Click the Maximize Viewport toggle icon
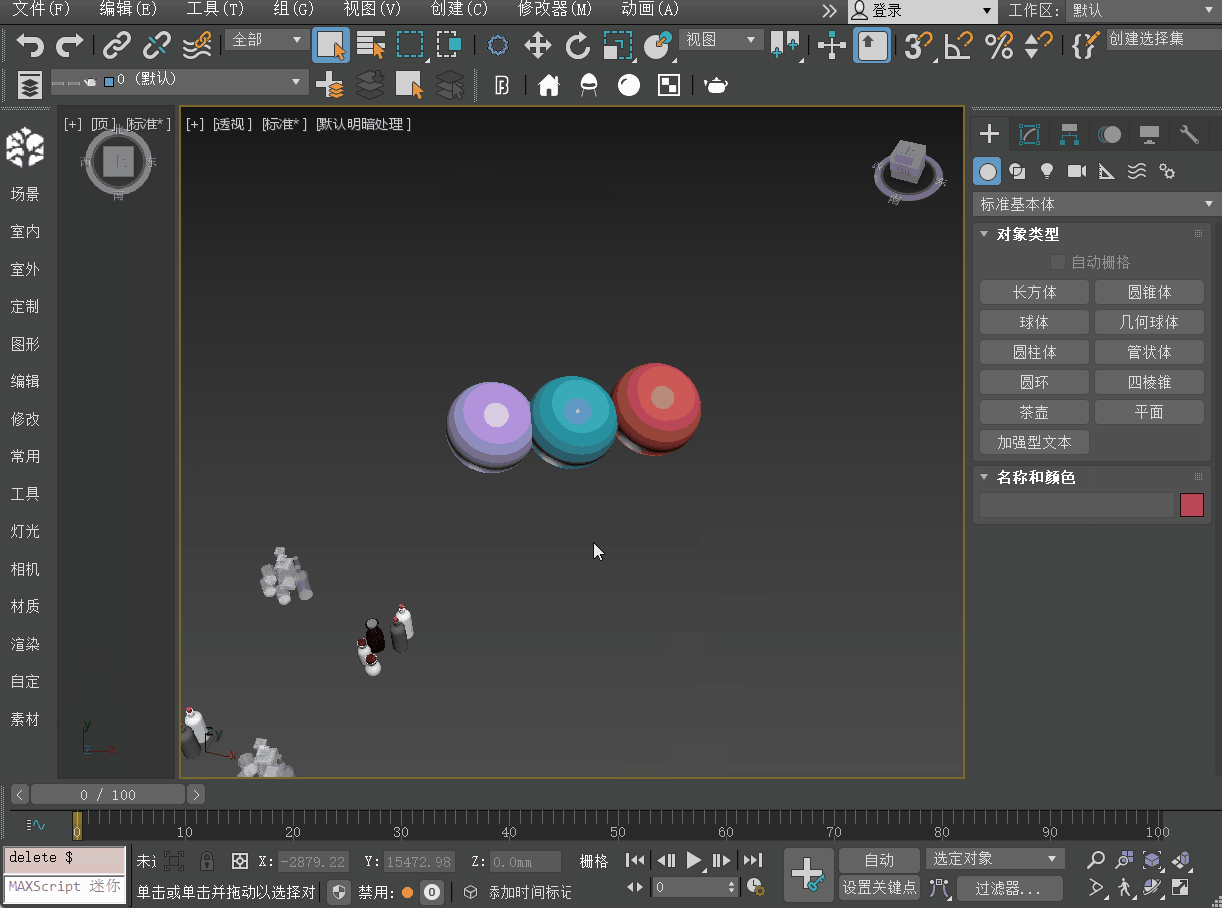The height and width of the screenshot is (908, 1222). pos(1181,887)
